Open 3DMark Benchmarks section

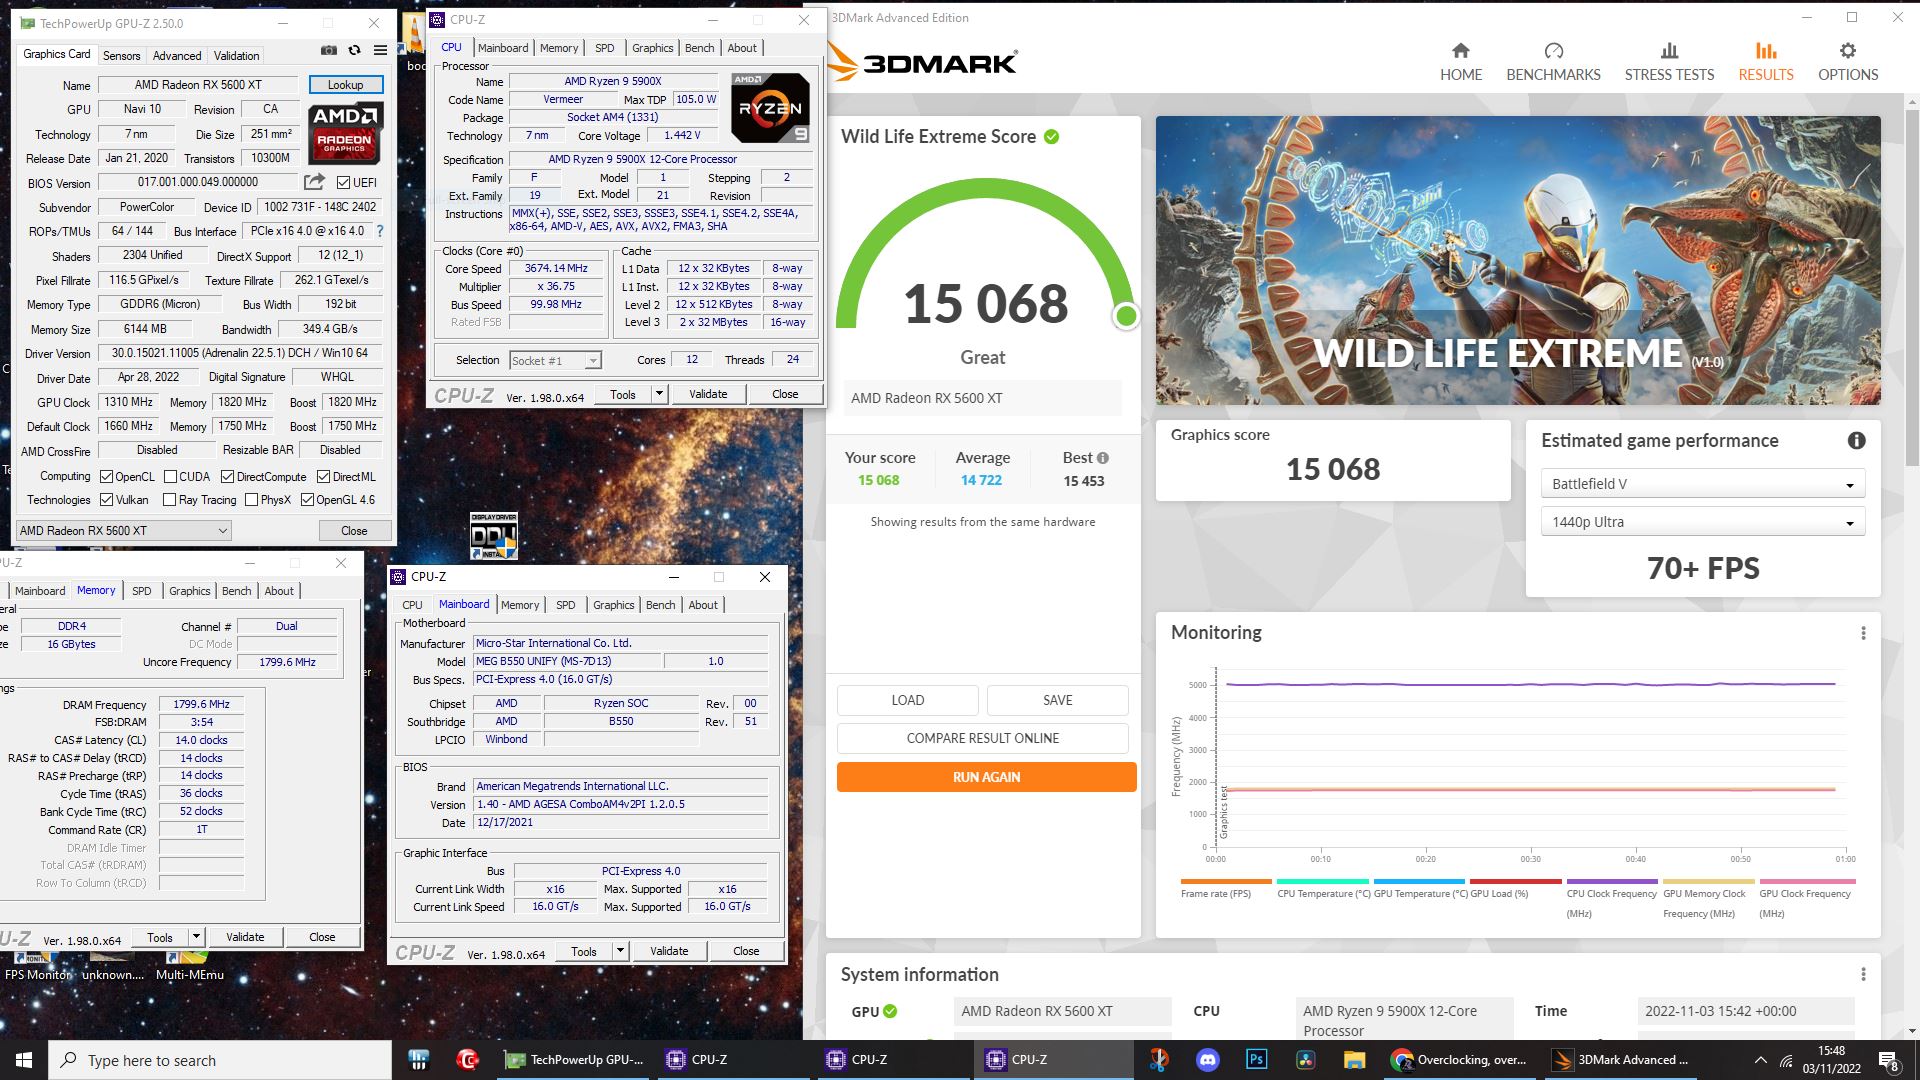(1553, 62)
